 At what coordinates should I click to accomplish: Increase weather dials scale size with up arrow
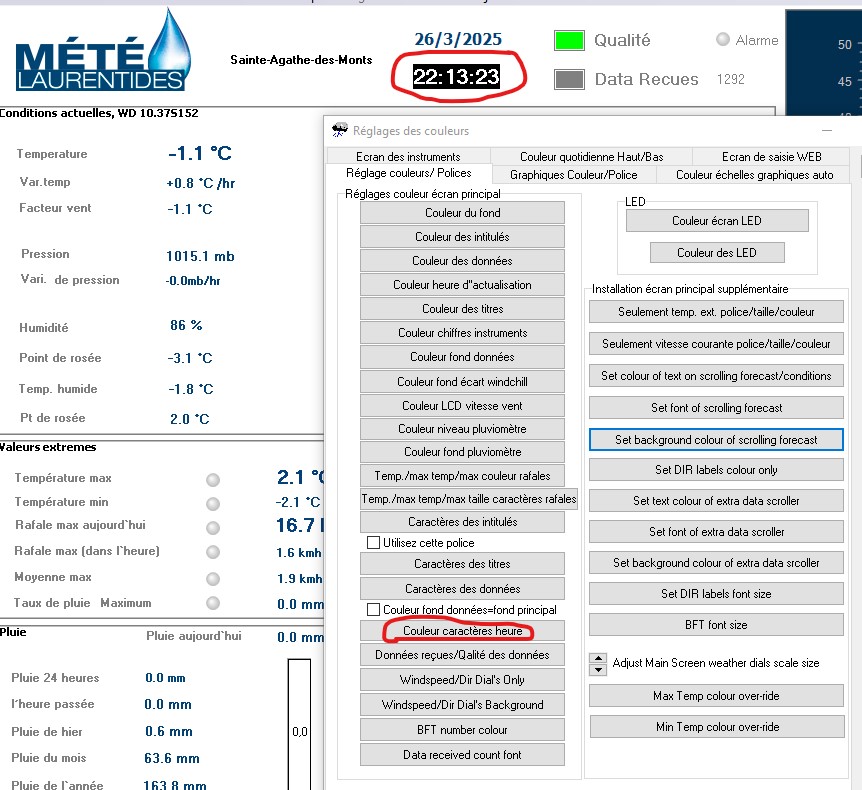598,659
